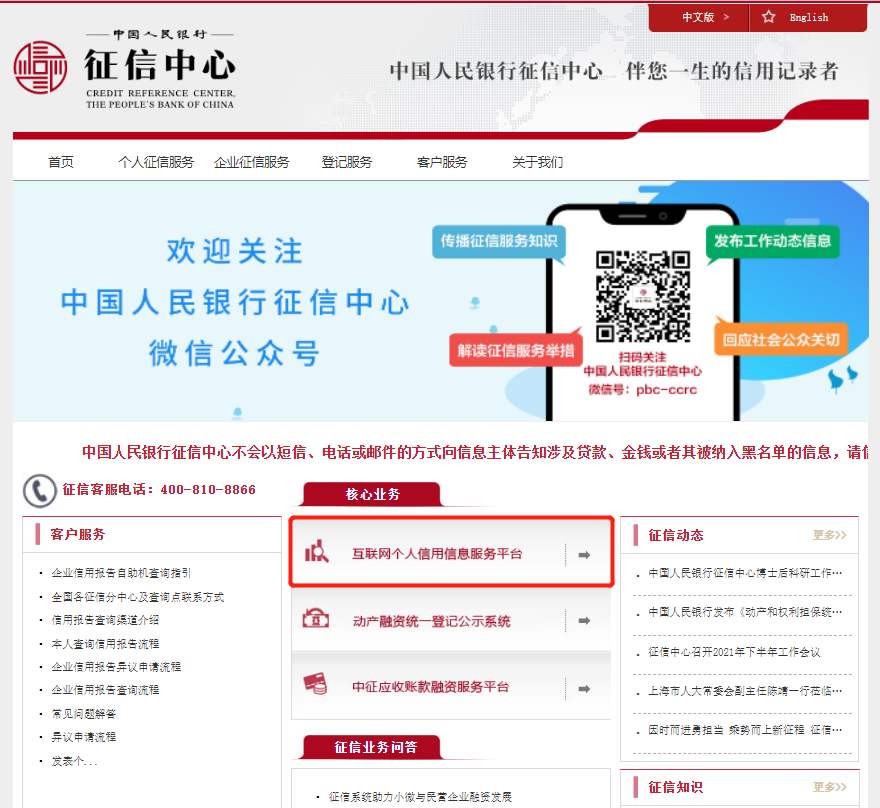This screenshot has width=880, height=808.
Task: Click the 欢迎关注 banner title
Action: tap(235, 251)
